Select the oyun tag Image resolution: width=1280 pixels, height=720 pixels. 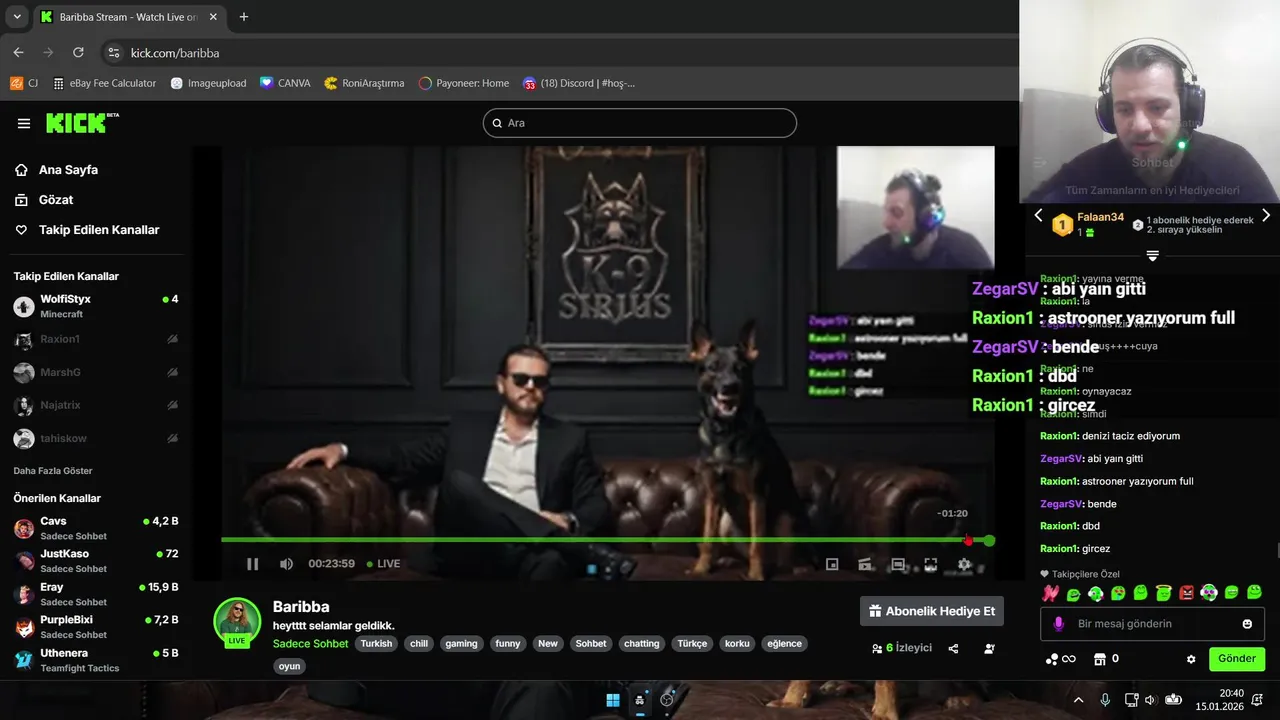coord(289,666)
